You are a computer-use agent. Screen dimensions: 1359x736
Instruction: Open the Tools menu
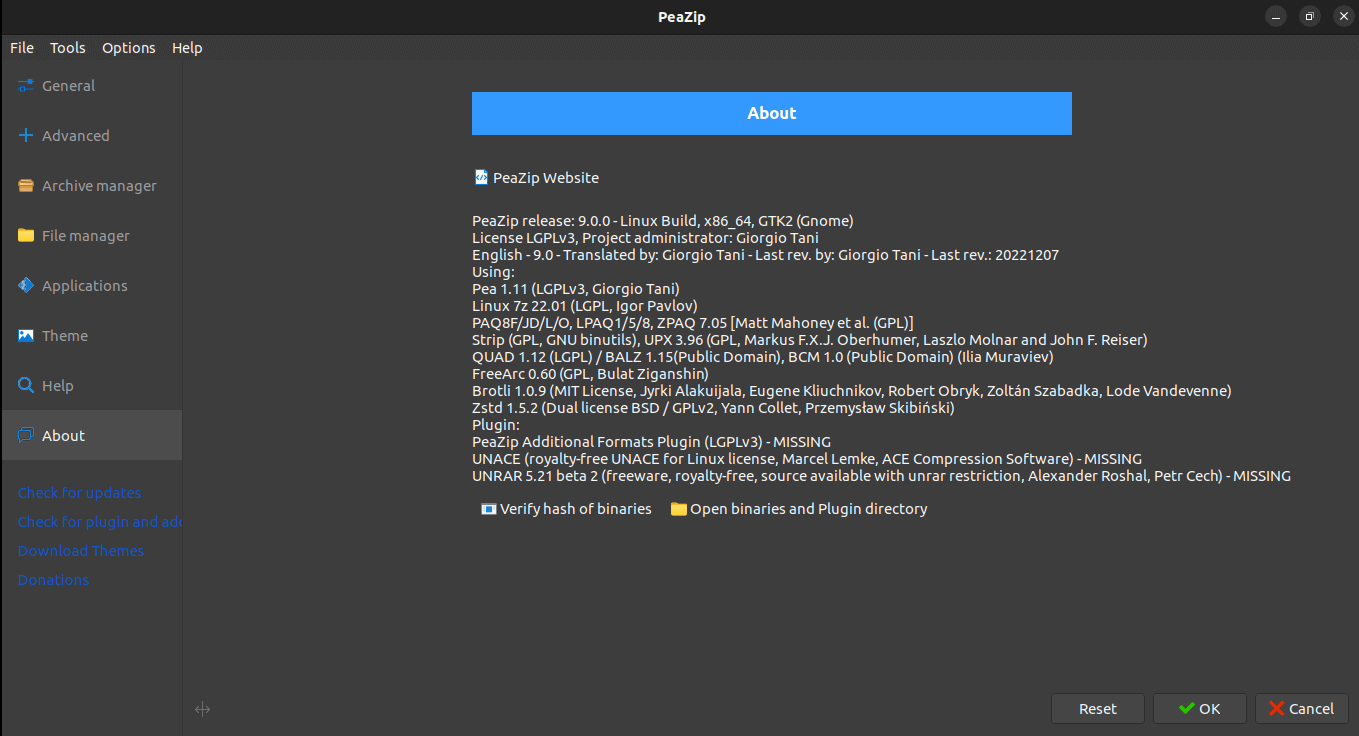tap(68, 48)
